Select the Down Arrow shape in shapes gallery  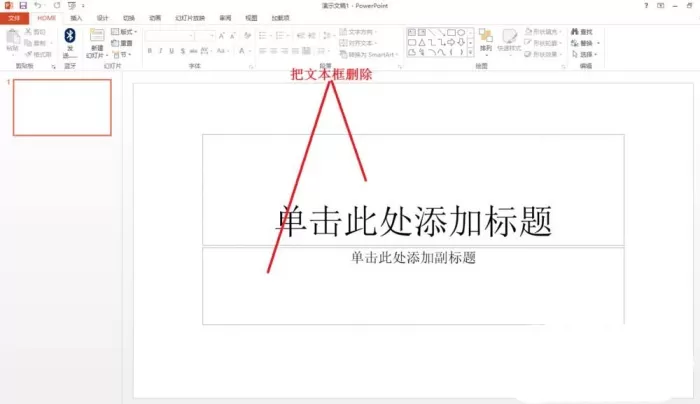[x=461, y=42]
